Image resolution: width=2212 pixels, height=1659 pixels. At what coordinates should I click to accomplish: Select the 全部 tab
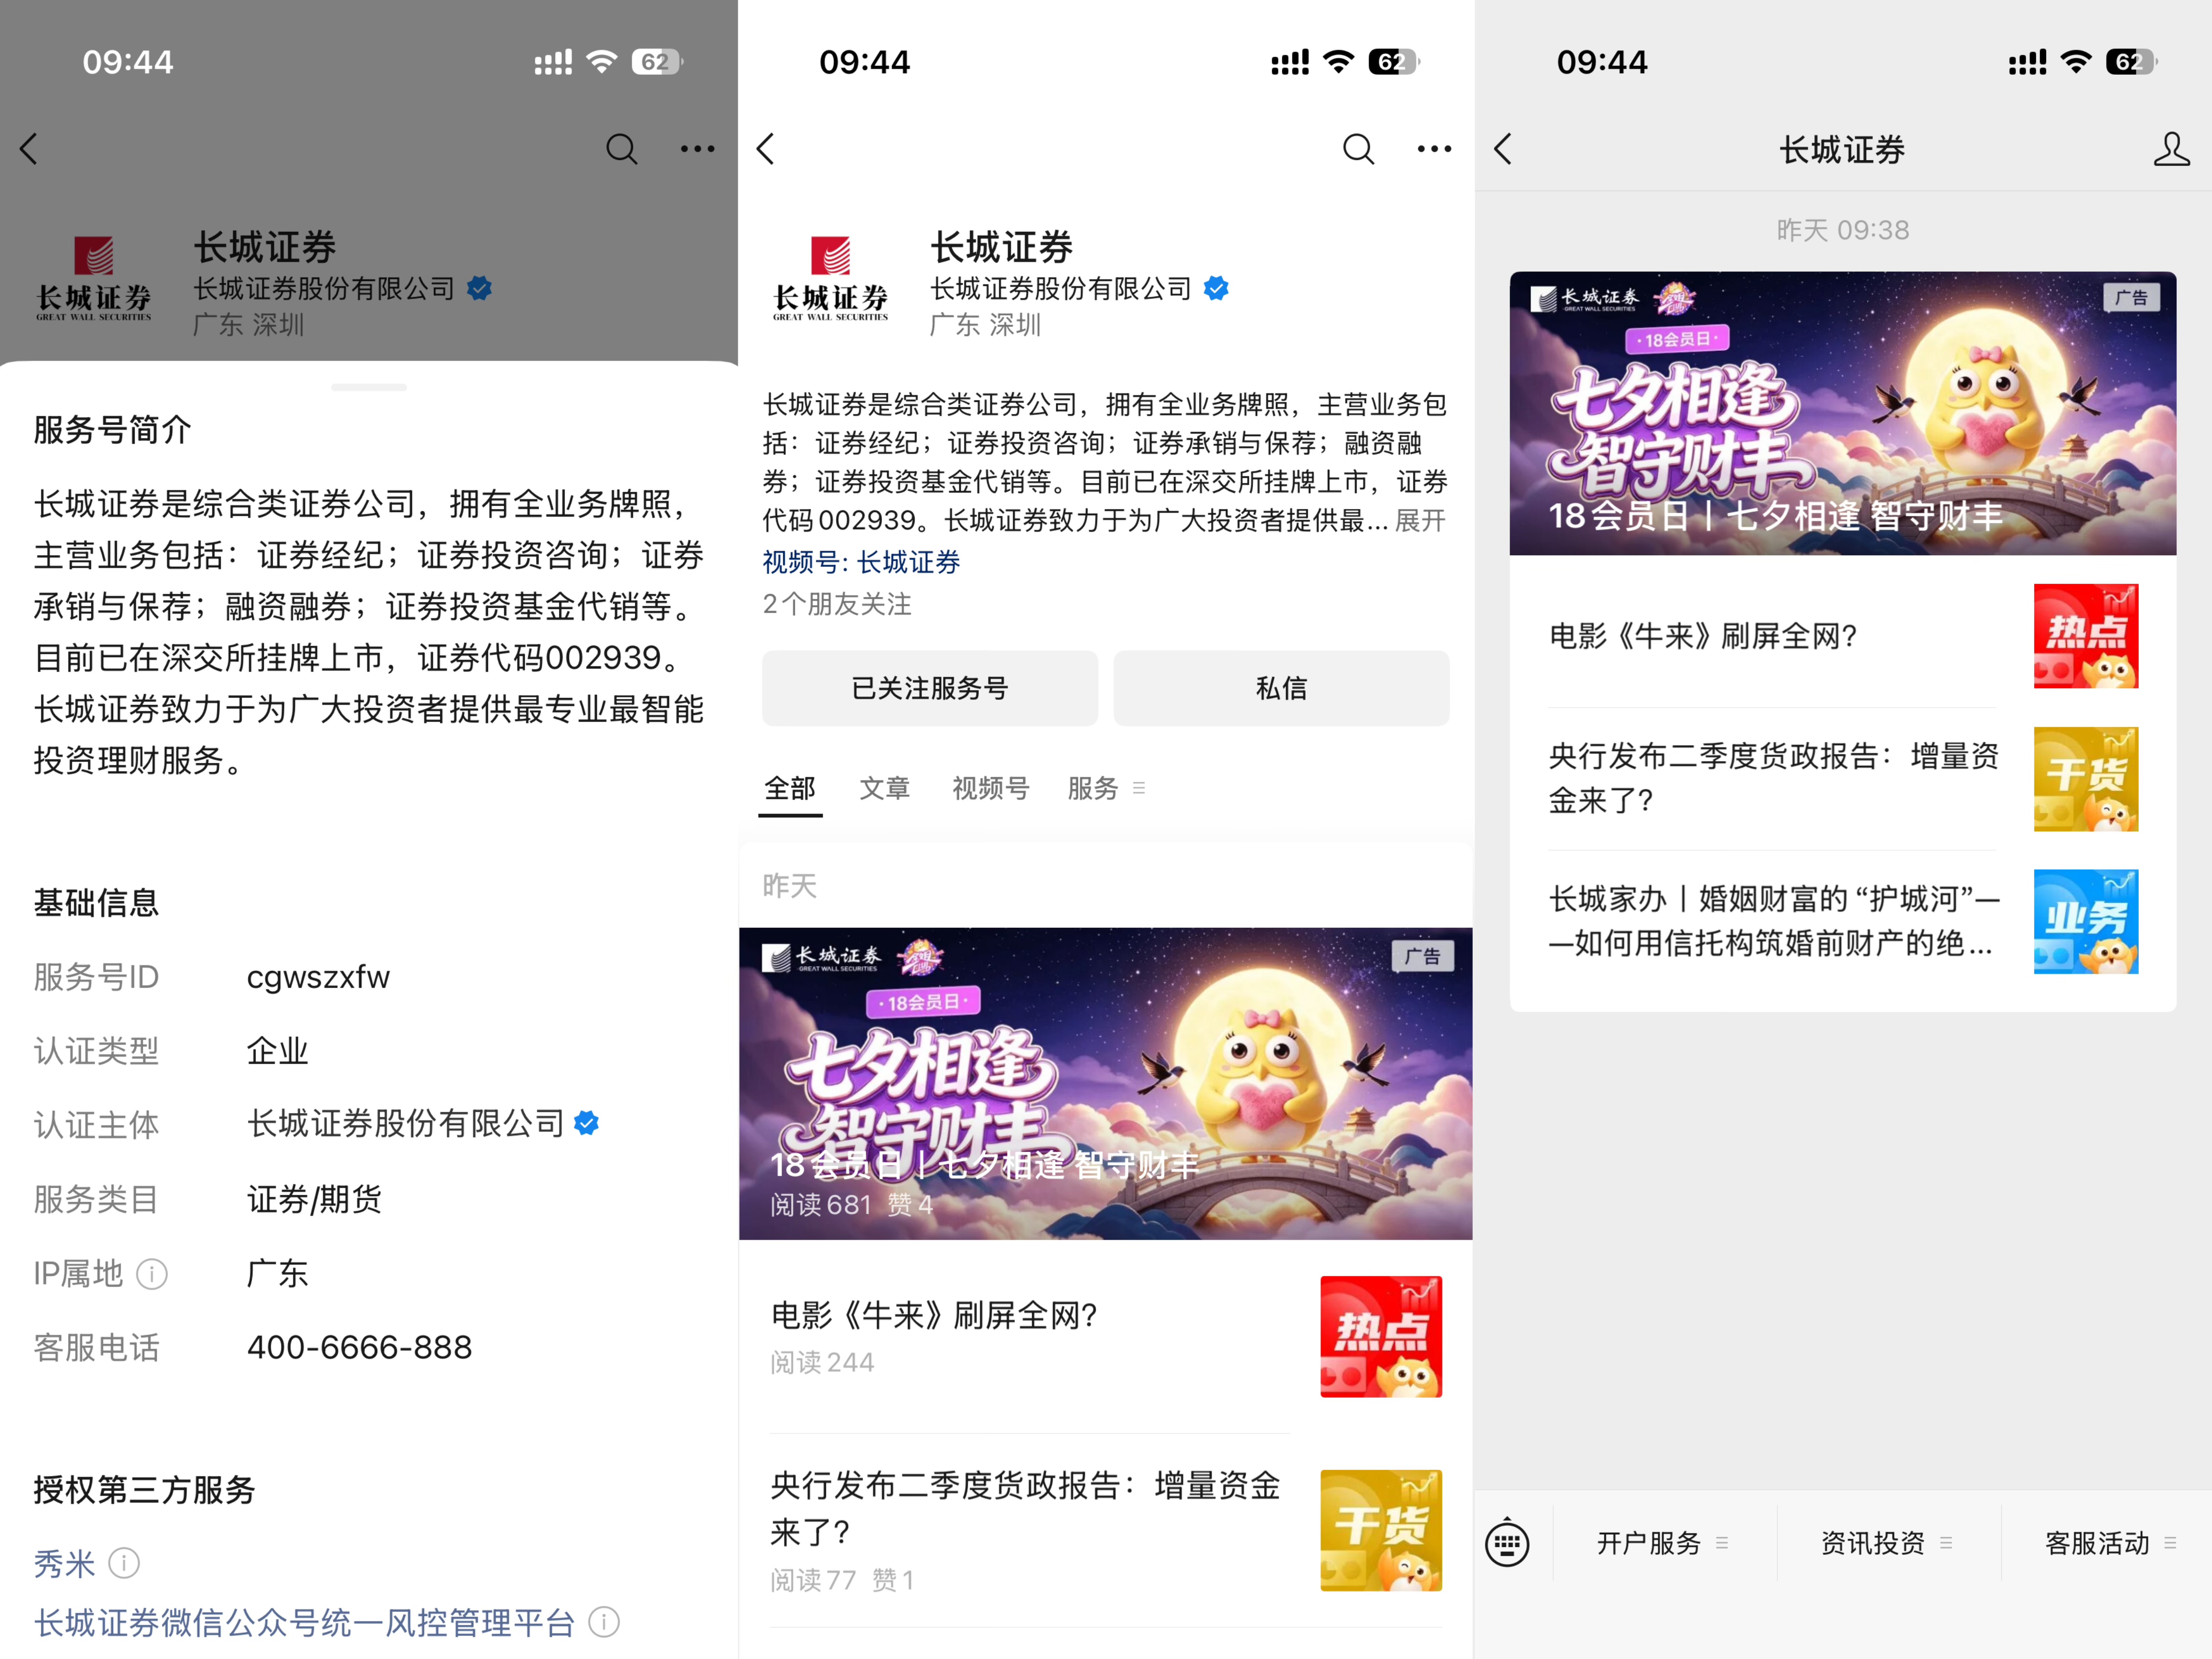790,788
